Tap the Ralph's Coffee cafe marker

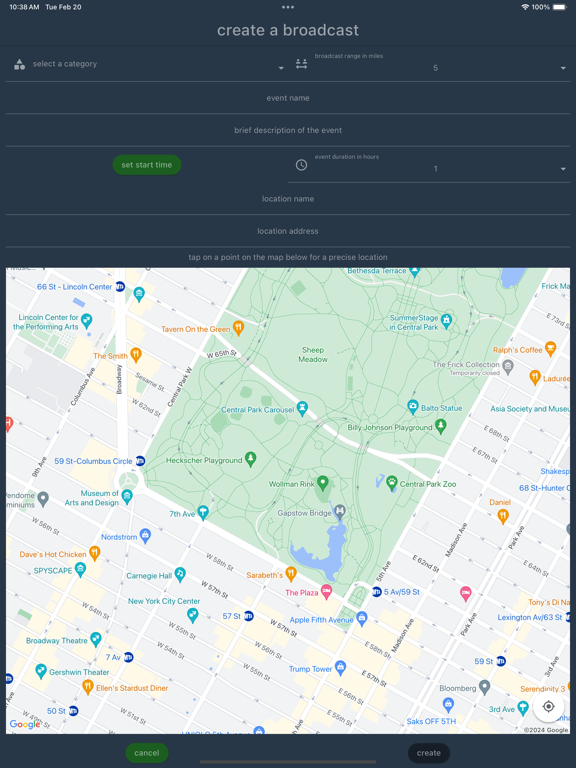pos(551,348)
